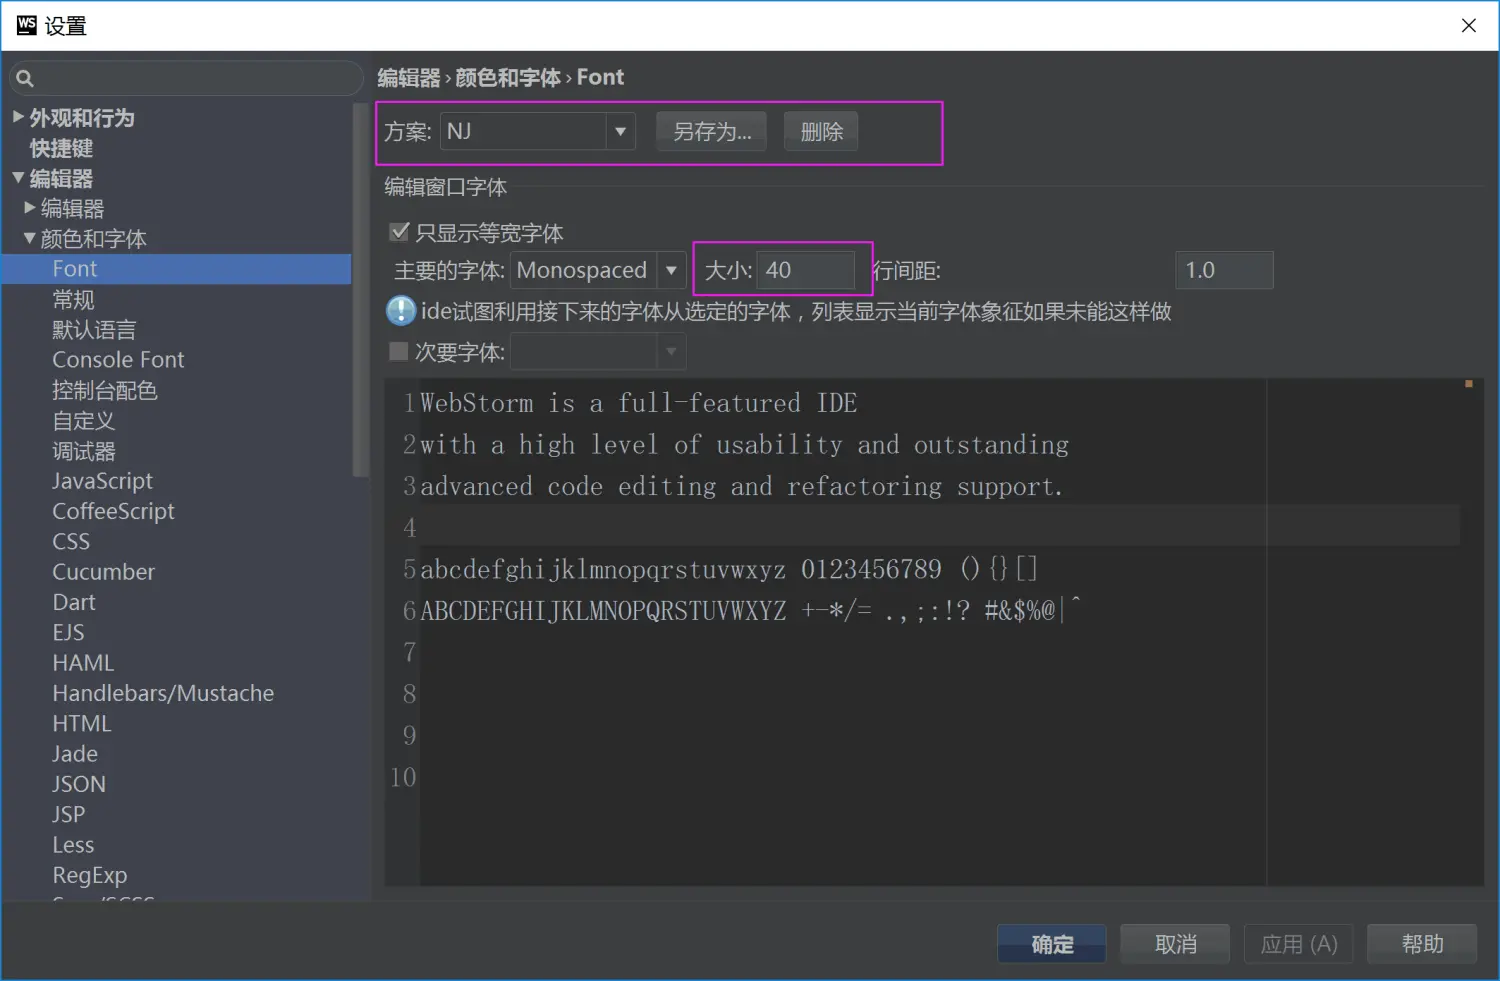The image size is (1500, 981).
Task: Click preview line 'advanced code editing and refactoring'
Action: coord(741,487)
